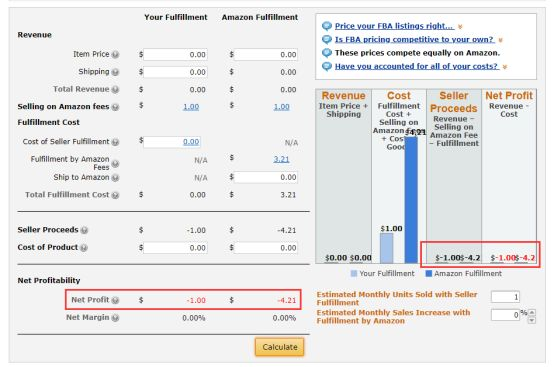This screenshot has height=367, width=554.
Task: Click help icon beside Total Revenue
Action: (115, 90)
